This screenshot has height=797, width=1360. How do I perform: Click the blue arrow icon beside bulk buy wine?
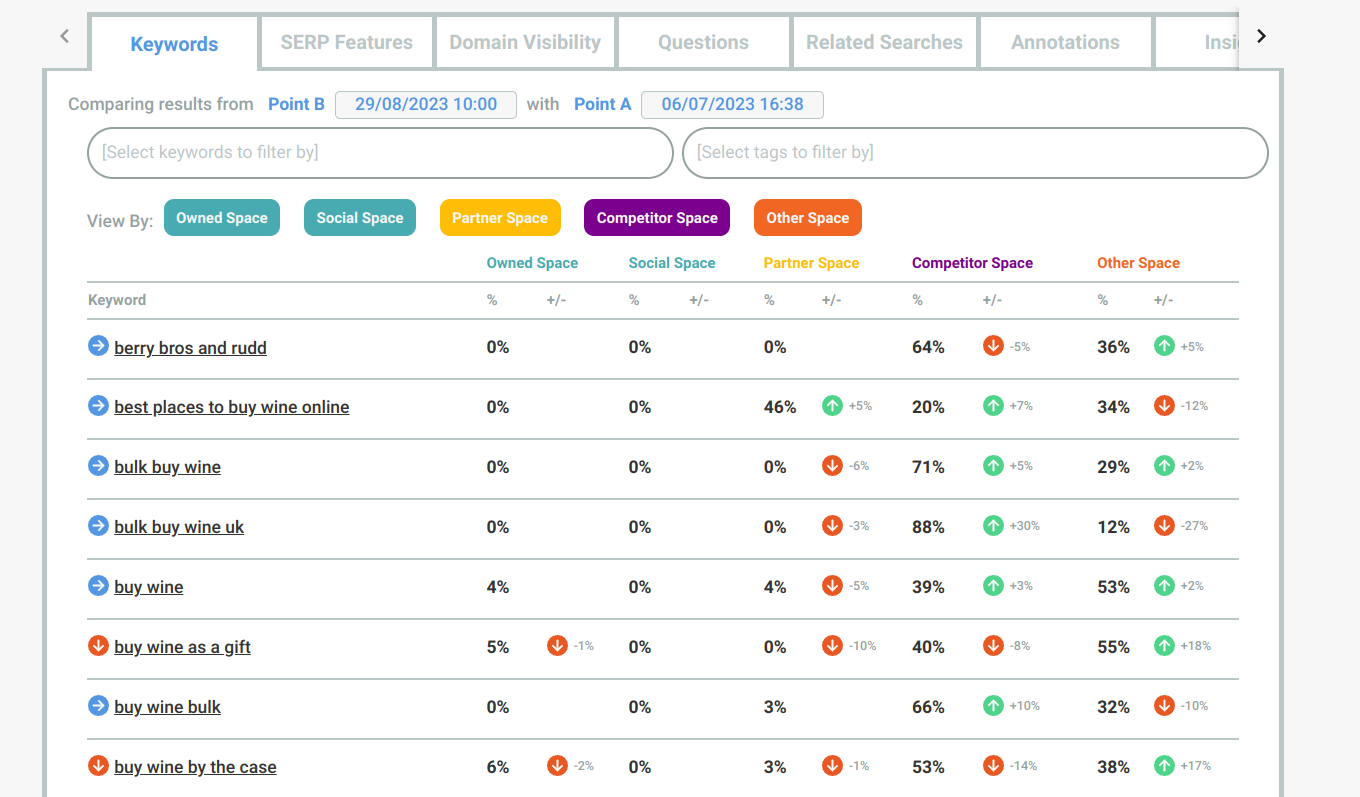click(98, 466)
